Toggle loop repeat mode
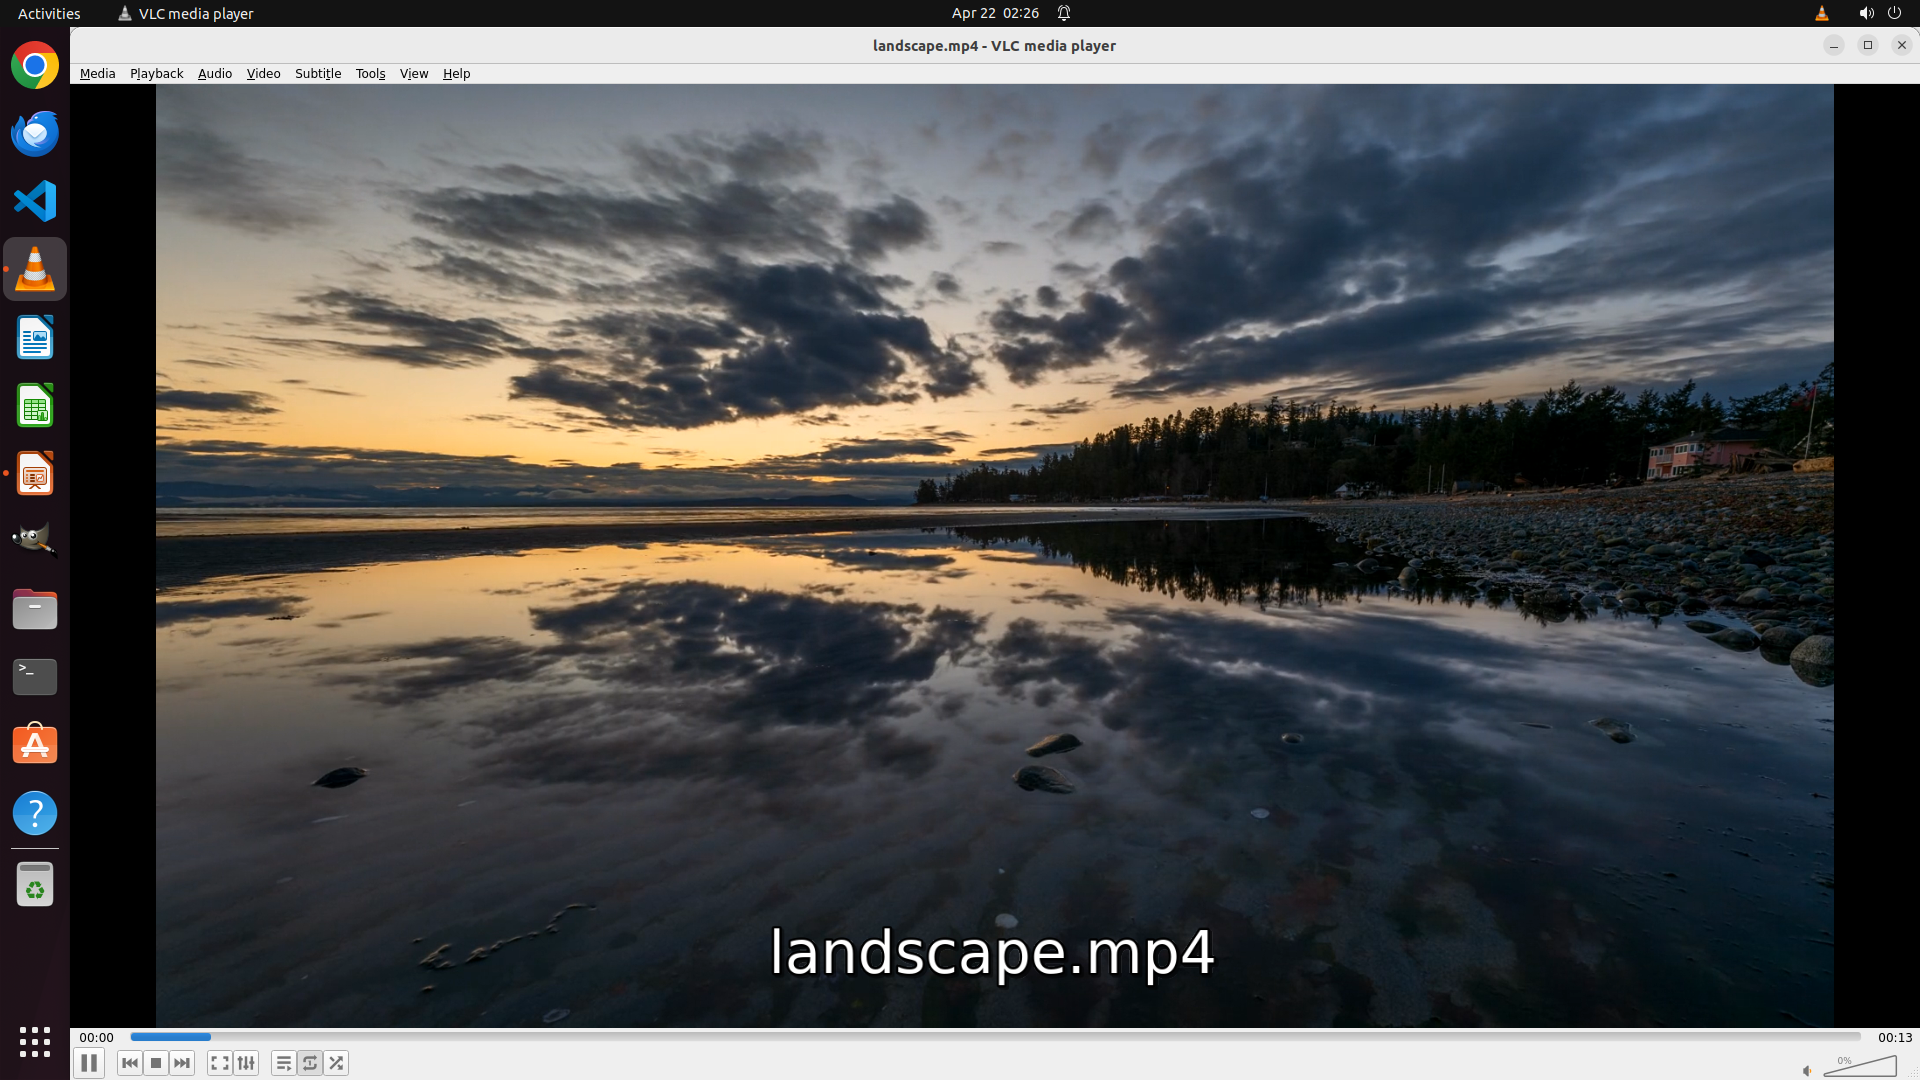The image size is (1920, 1080). click(310, 1063)
